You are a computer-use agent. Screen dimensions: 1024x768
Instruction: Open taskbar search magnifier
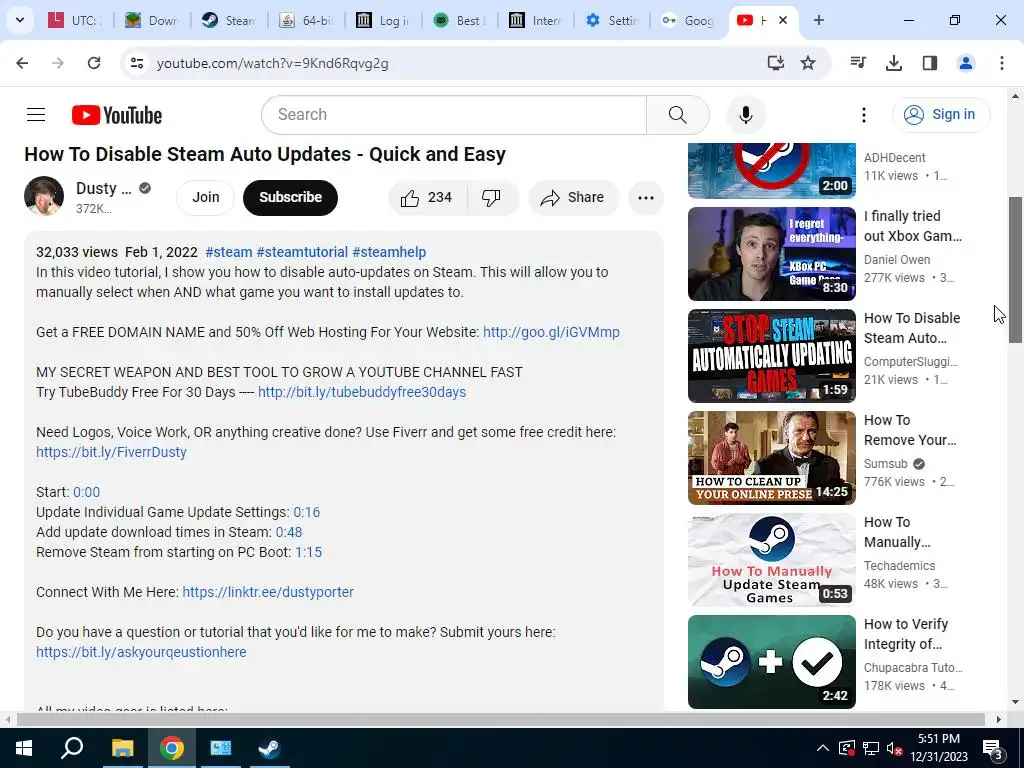[x=72, y=748]
